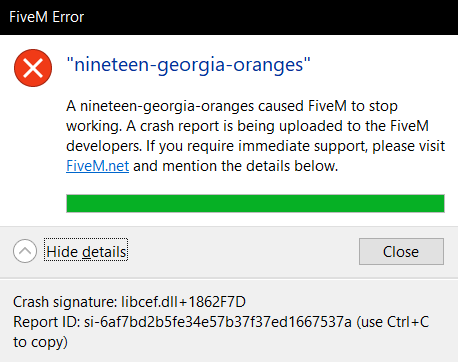Click "and mention the details below" text
458x362 pixels.
pyautogui.click(x=235, y=166)
